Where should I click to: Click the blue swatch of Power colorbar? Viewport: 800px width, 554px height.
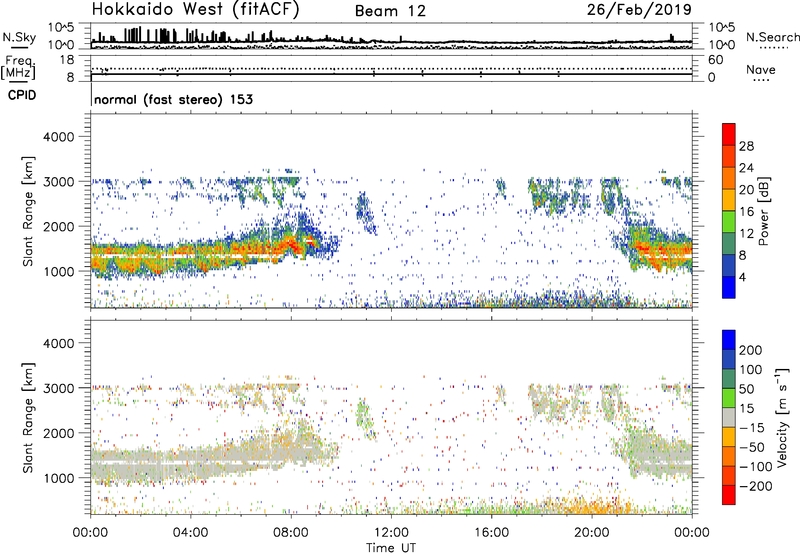729,287
